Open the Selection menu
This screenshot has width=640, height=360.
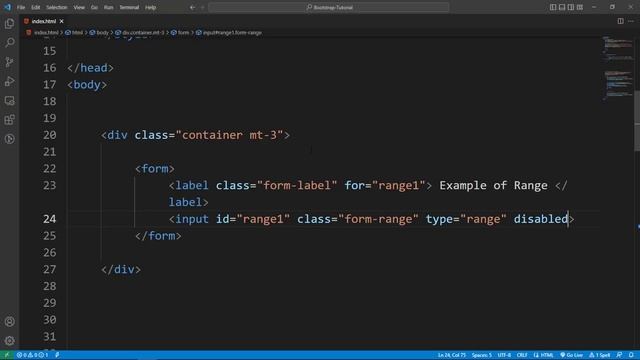[x=56, y=7]
